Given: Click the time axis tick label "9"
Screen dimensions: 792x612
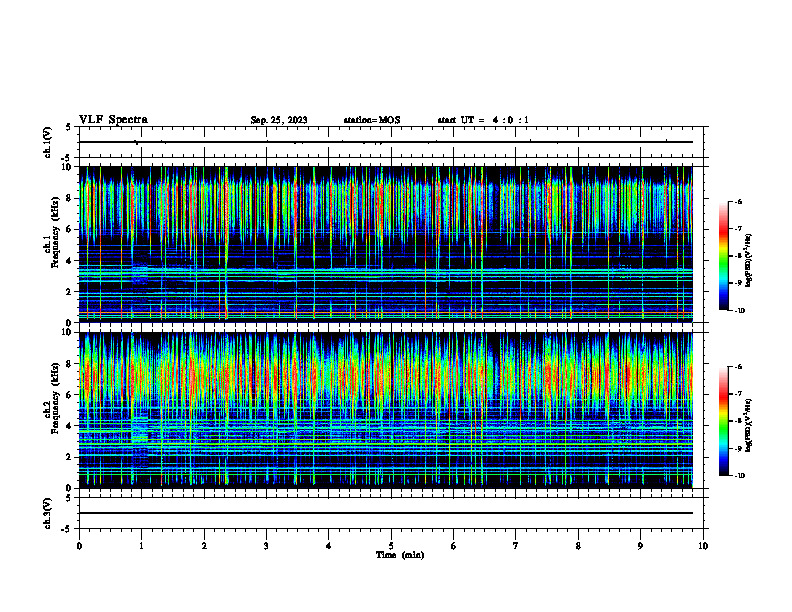Looking at the screenshot, I should (x=640, y=546).
